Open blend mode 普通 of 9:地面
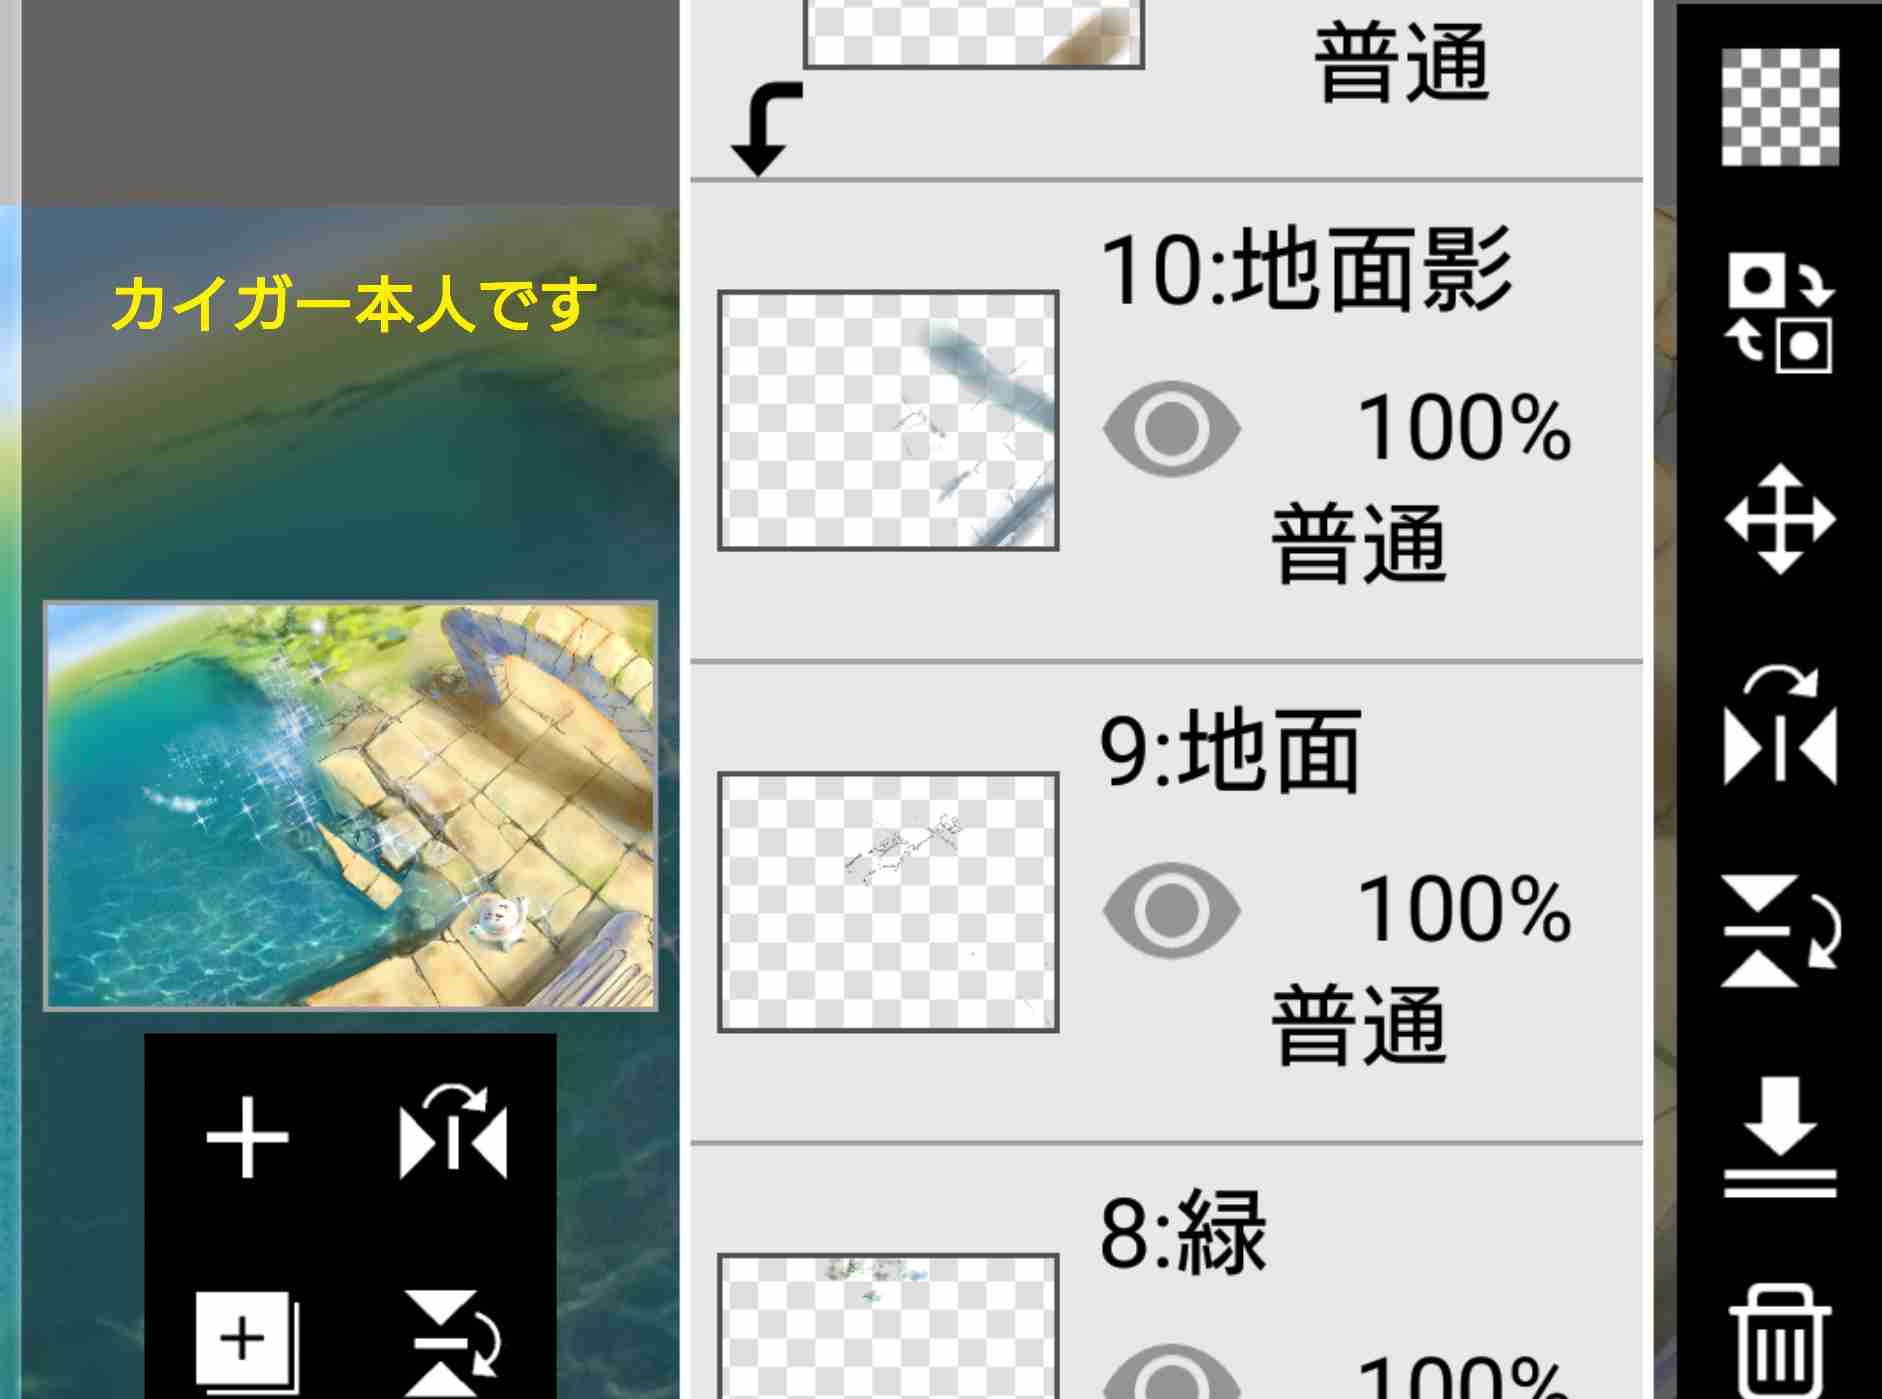Viewport: 1882px width, 1399px height. click(x=1359, y=1024)
